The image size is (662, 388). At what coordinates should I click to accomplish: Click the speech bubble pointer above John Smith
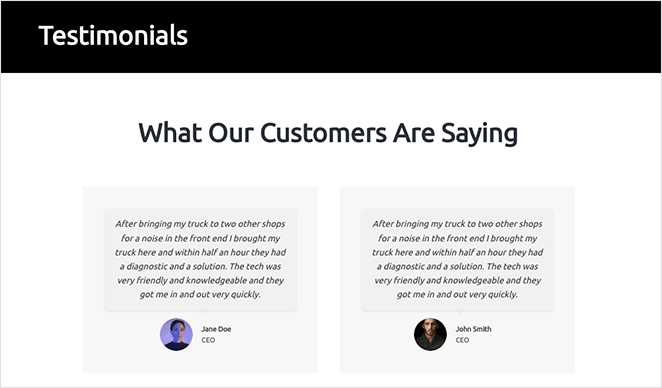461,313
